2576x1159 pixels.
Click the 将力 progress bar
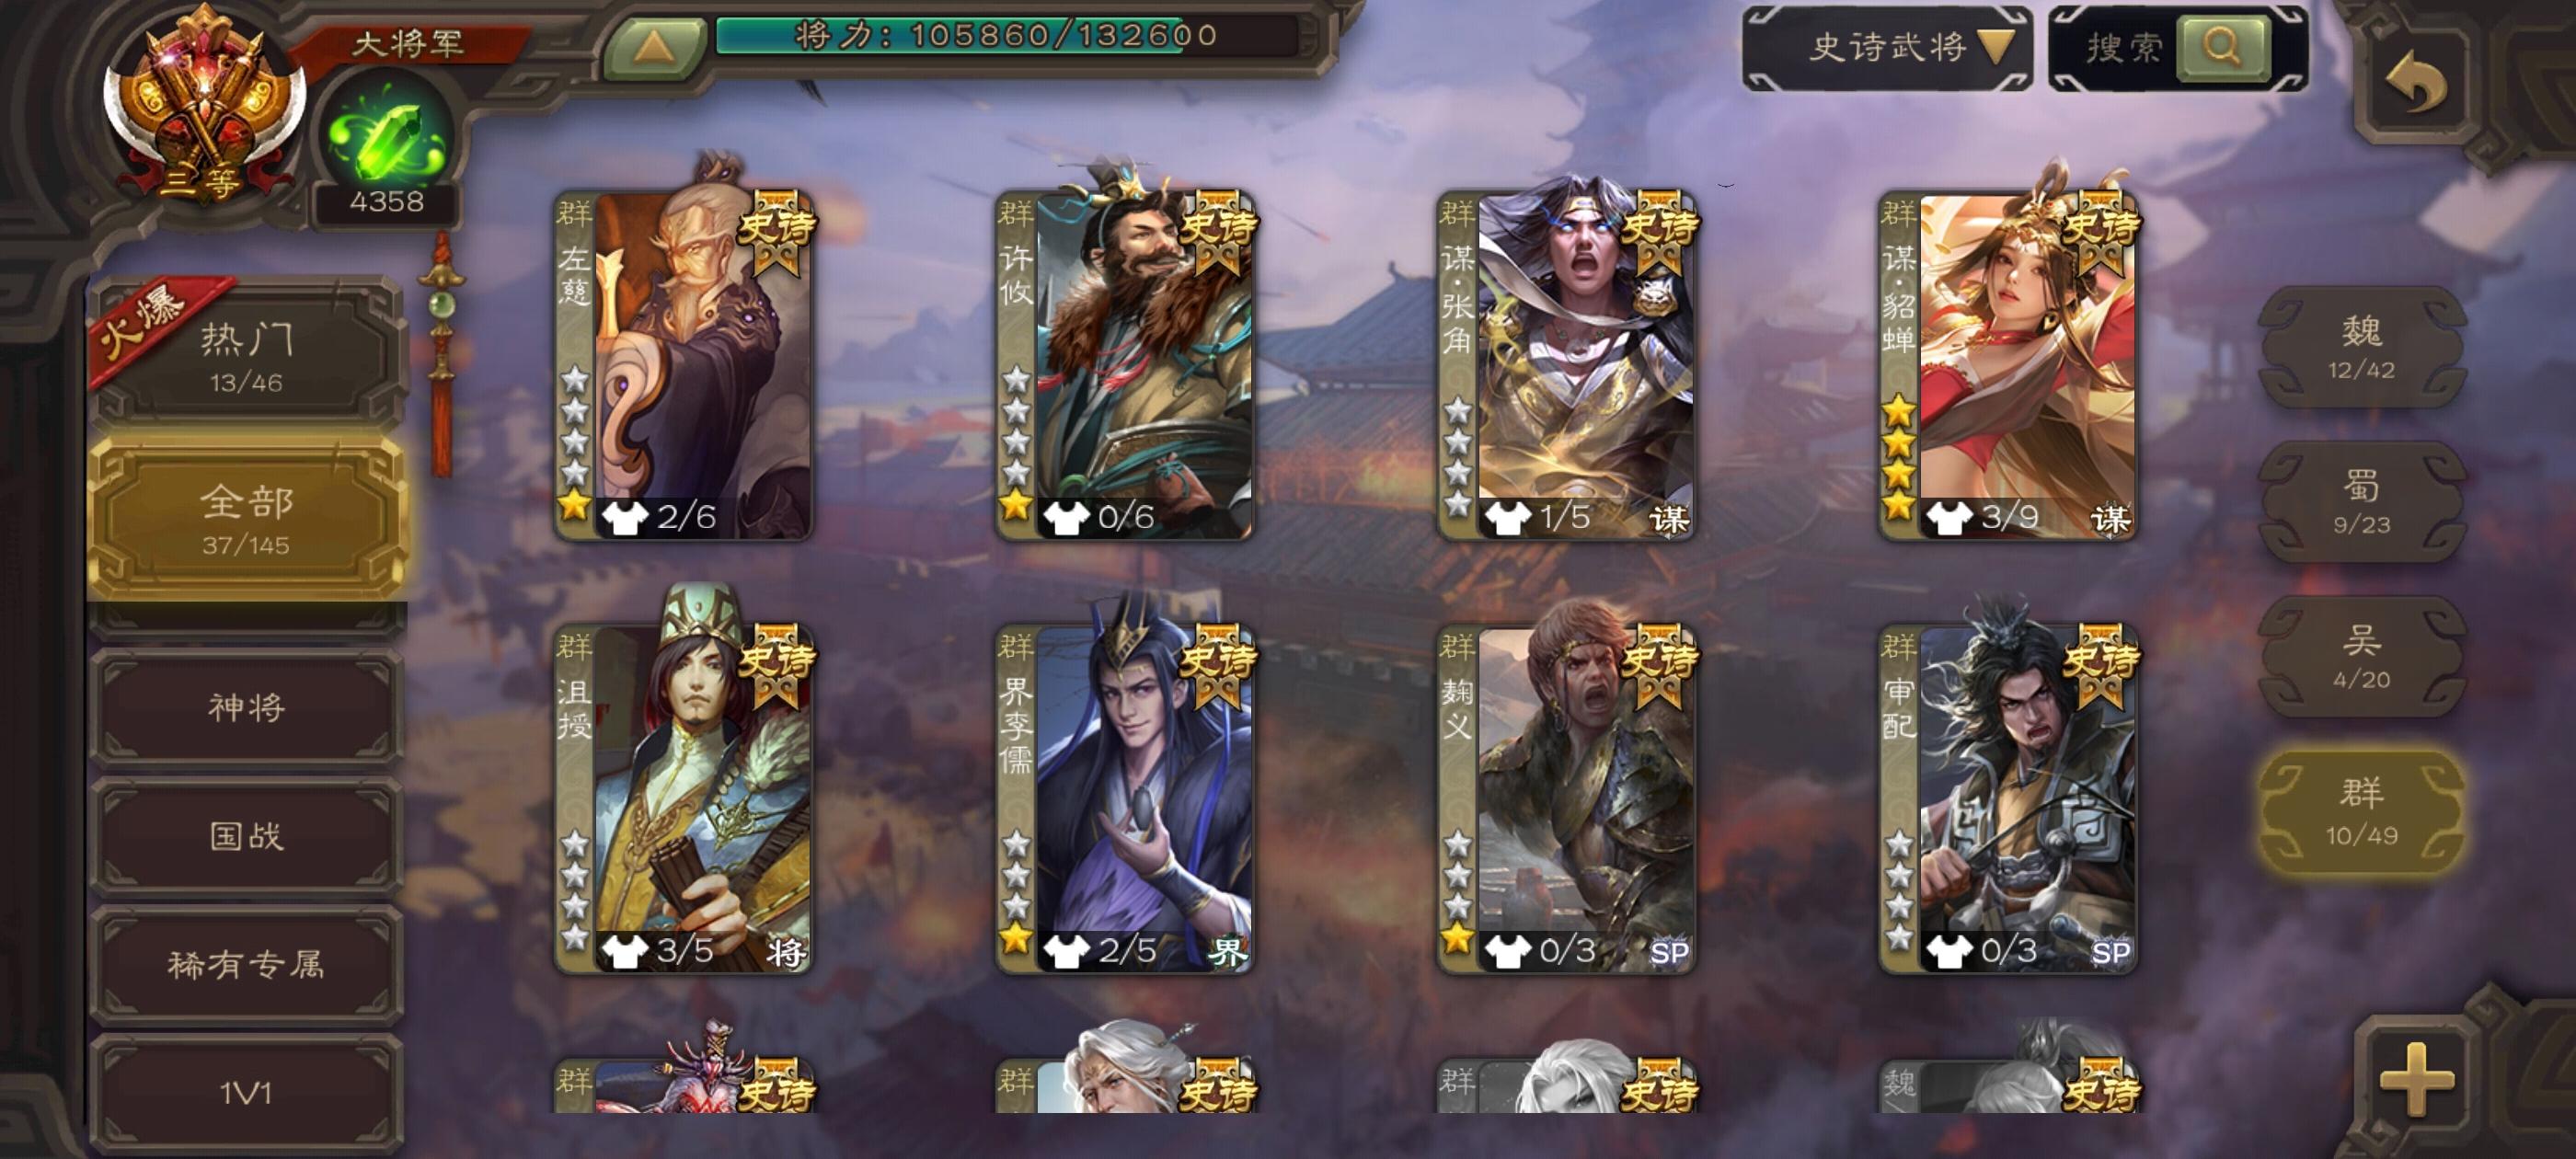1006,36
